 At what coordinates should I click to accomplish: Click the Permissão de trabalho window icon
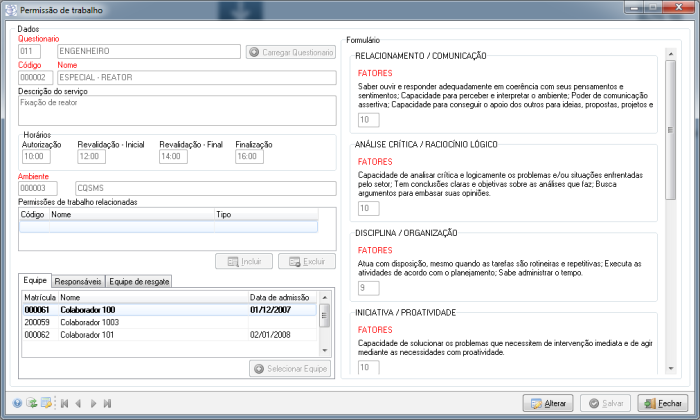(x=11, y=9)
